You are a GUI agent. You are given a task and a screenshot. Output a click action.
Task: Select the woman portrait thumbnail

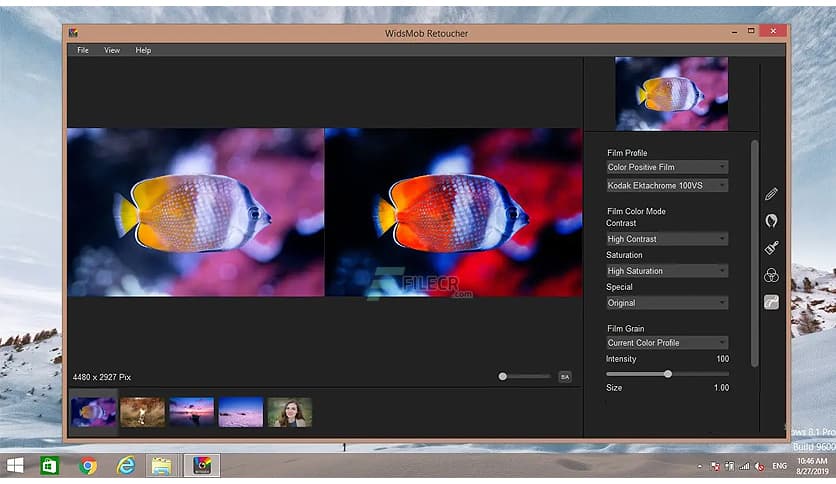[290, 412]
